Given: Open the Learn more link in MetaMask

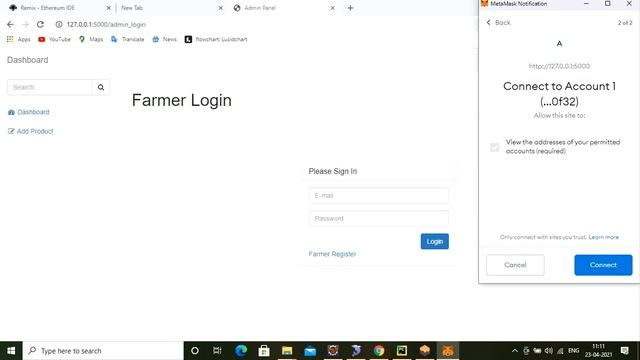Looking at the screenshot, I should coord(604,237).
